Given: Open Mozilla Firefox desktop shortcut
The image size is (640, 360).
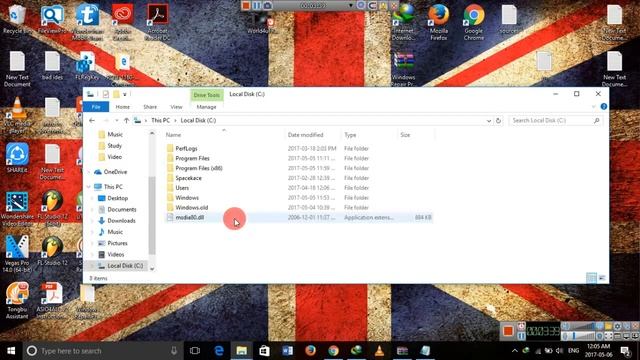Looking at the screenshot, I should (x=439, y=22).
